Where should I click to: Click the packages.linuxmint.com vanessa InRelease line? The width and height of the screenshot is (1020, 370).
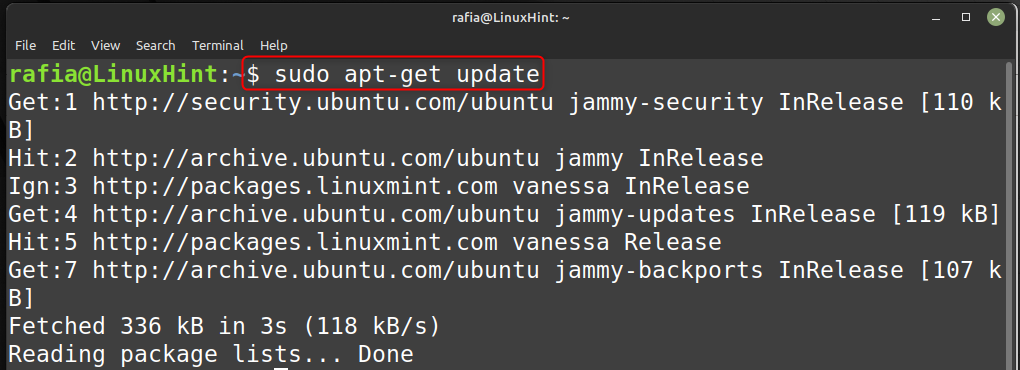pos(379,187)
